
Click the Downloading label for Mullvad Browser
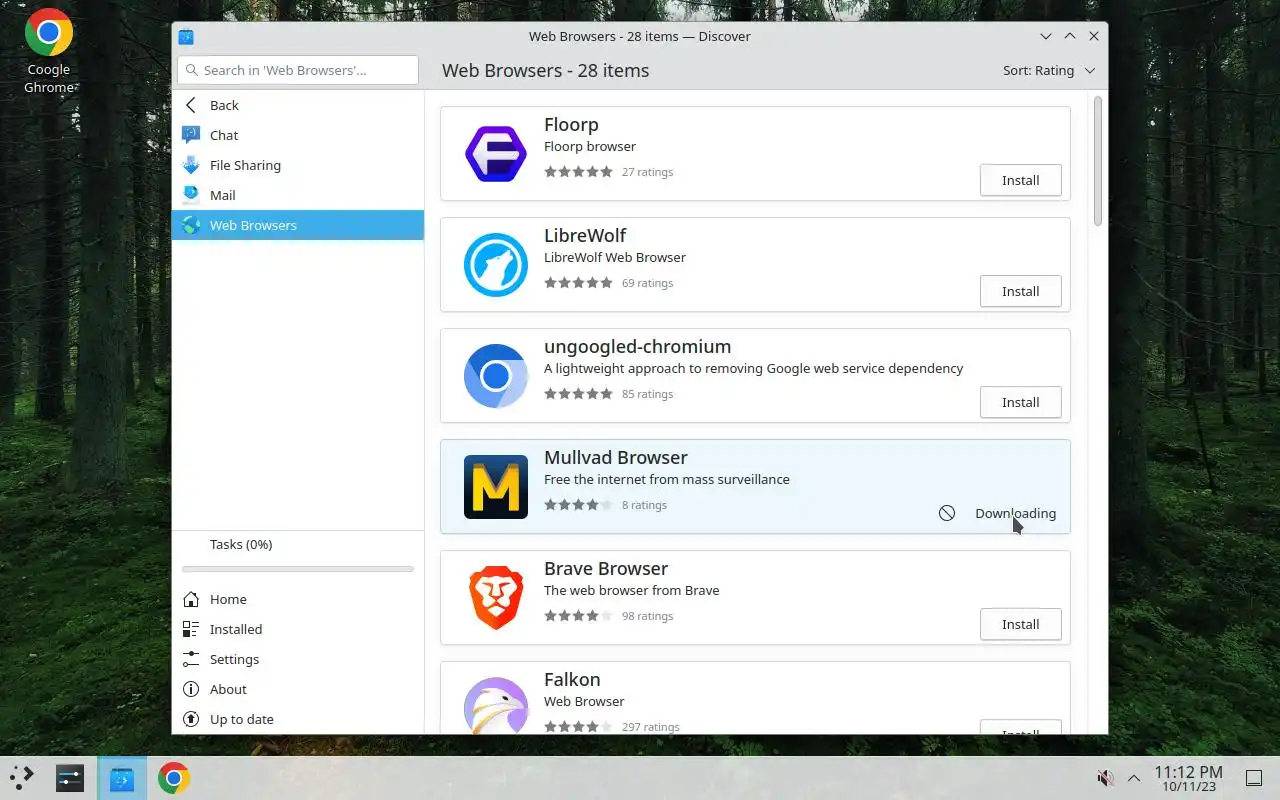[1015, 513]
